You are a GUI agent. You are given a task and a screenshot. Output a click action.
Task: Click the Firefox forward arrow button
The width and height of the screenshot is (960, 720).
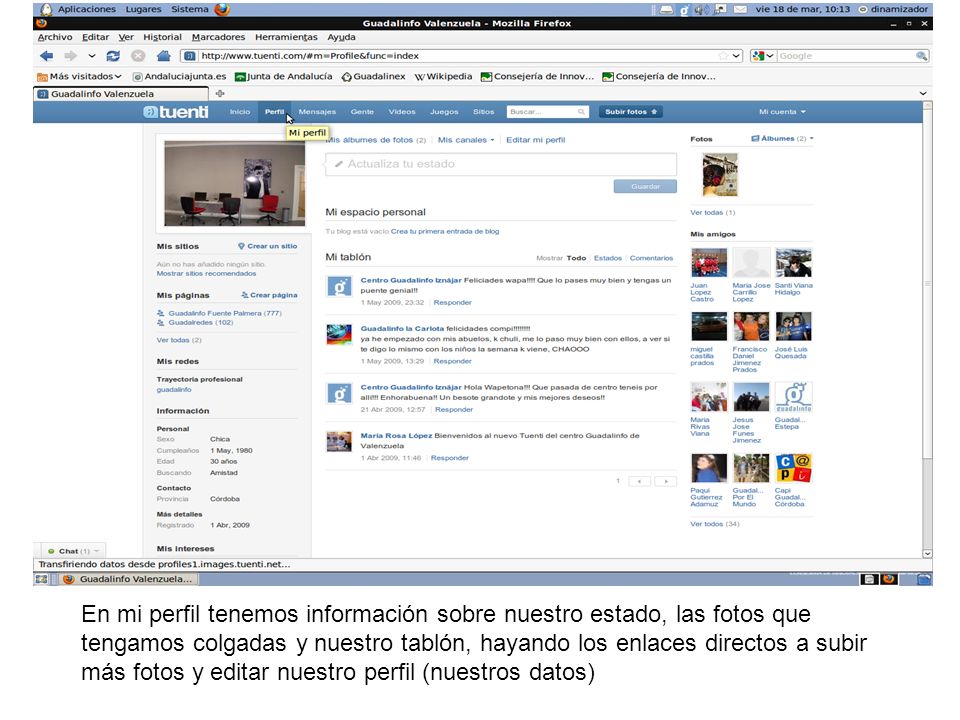point(70,56)
